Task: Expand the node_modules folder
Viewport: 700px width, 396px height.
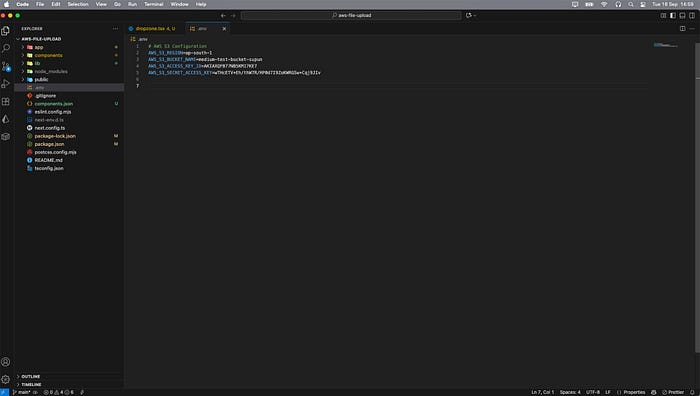Action: coord(23,71)
